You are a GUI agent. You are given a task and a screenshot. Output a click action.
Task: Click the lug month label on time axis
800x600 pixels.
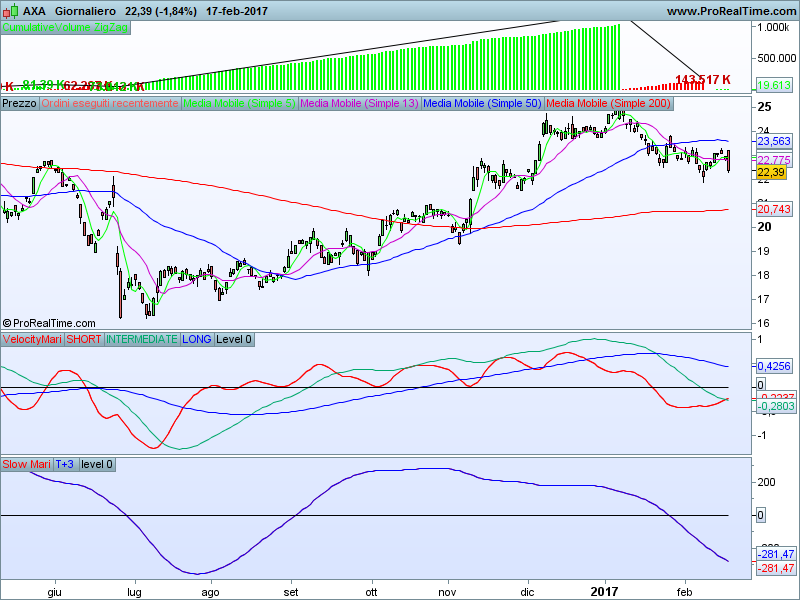coord(135,592)
